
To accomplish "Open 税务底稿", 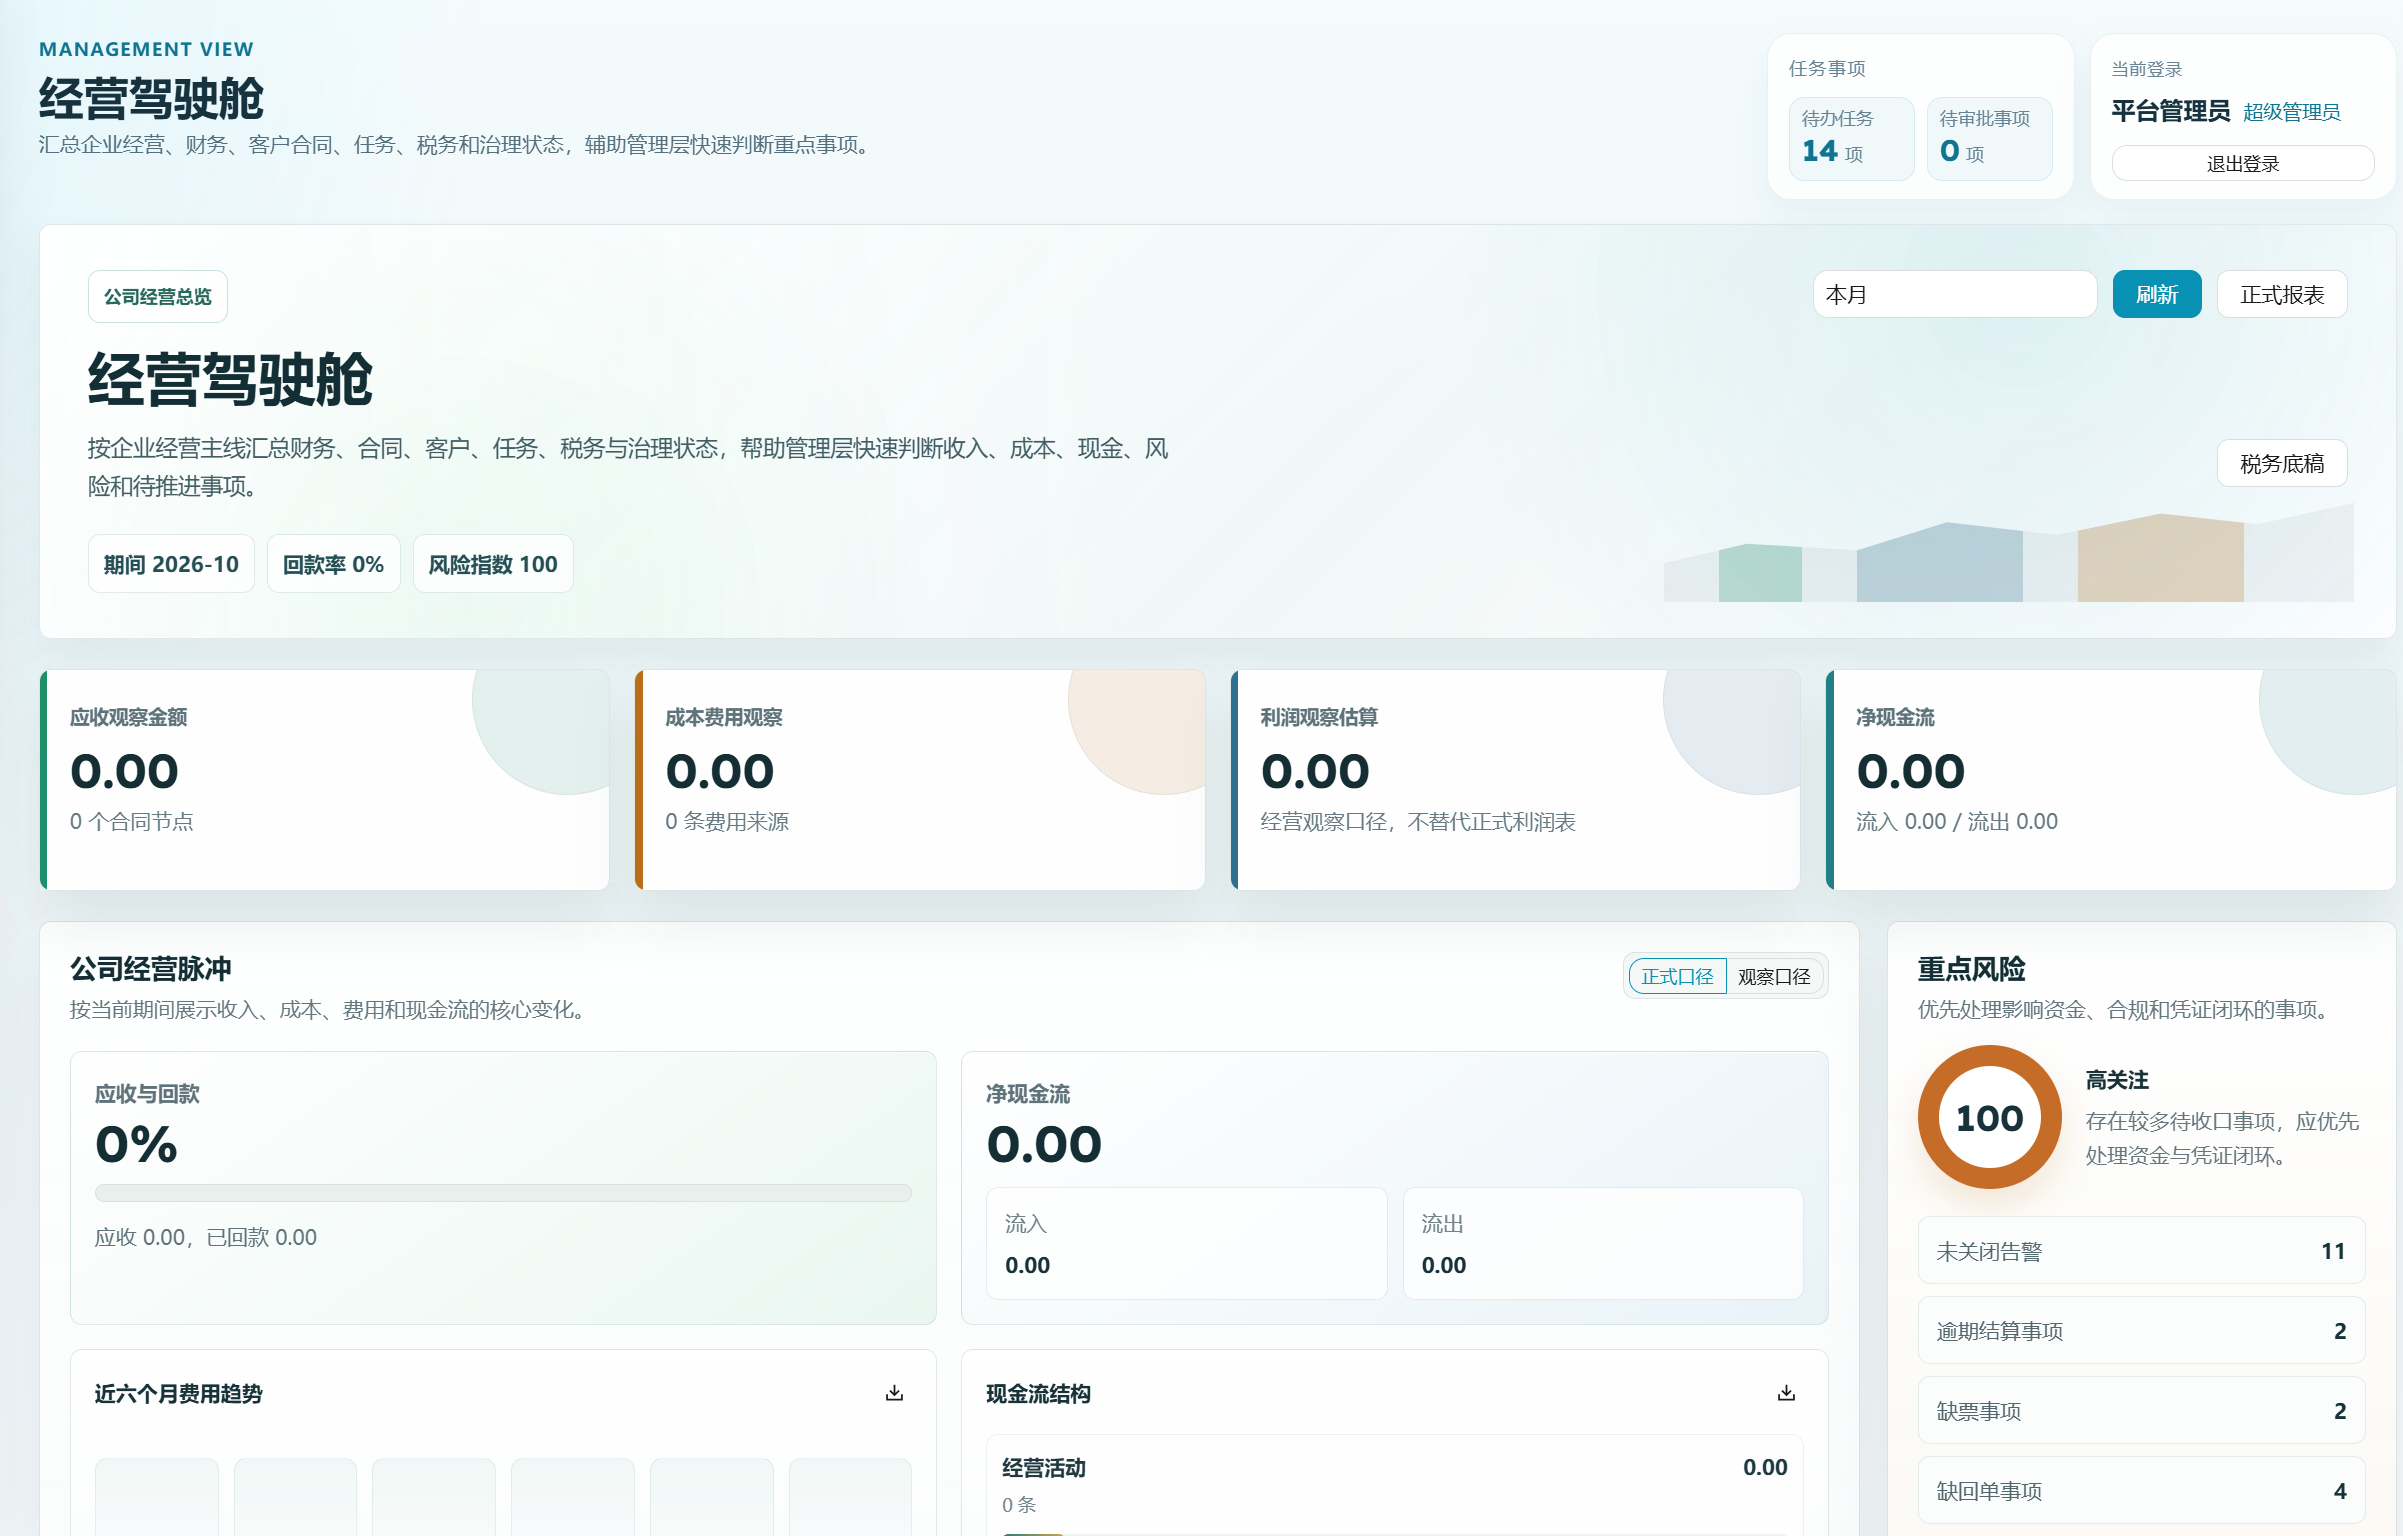I will 2282,463.
